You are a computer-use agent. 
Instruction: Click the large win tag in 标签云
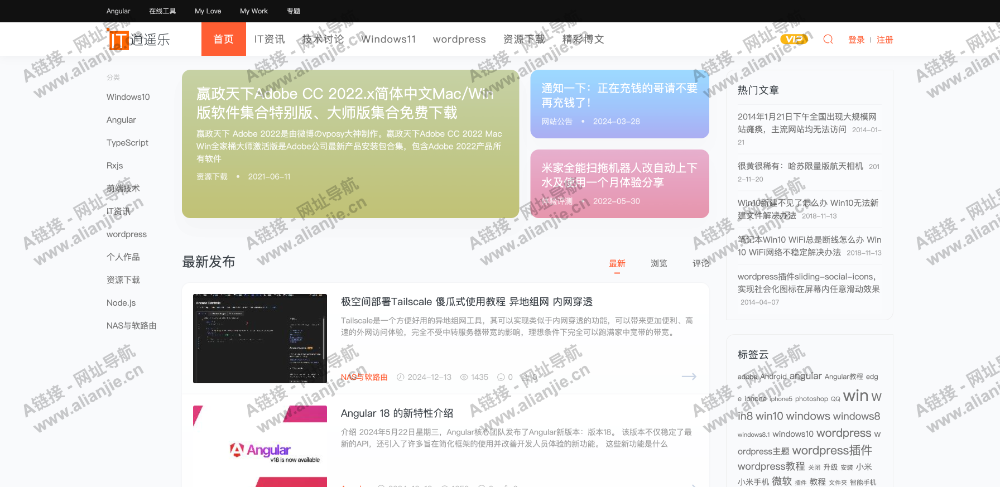pos(856,396)
